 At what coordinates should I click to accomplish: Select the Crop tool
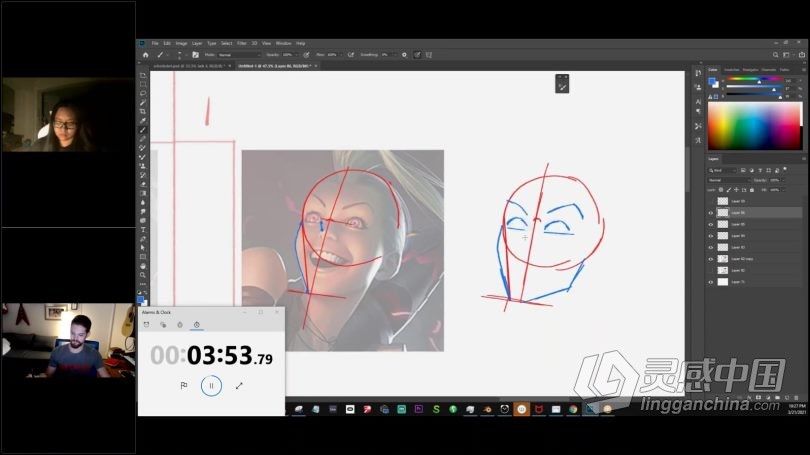point(143,112)
